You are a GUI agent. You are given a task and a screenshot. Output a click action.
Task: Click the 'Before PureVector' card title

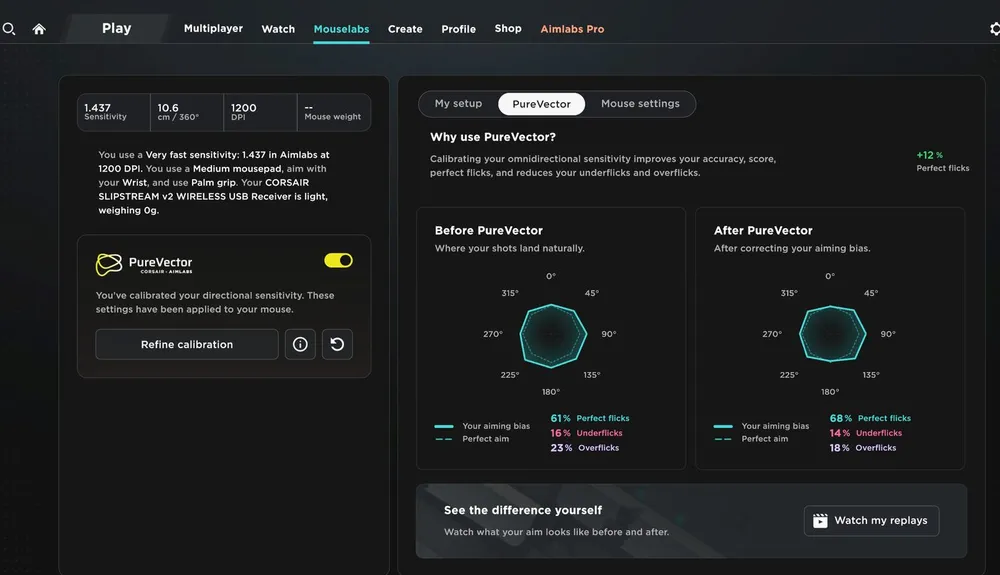pyautogui.click(x=489, y=230)
